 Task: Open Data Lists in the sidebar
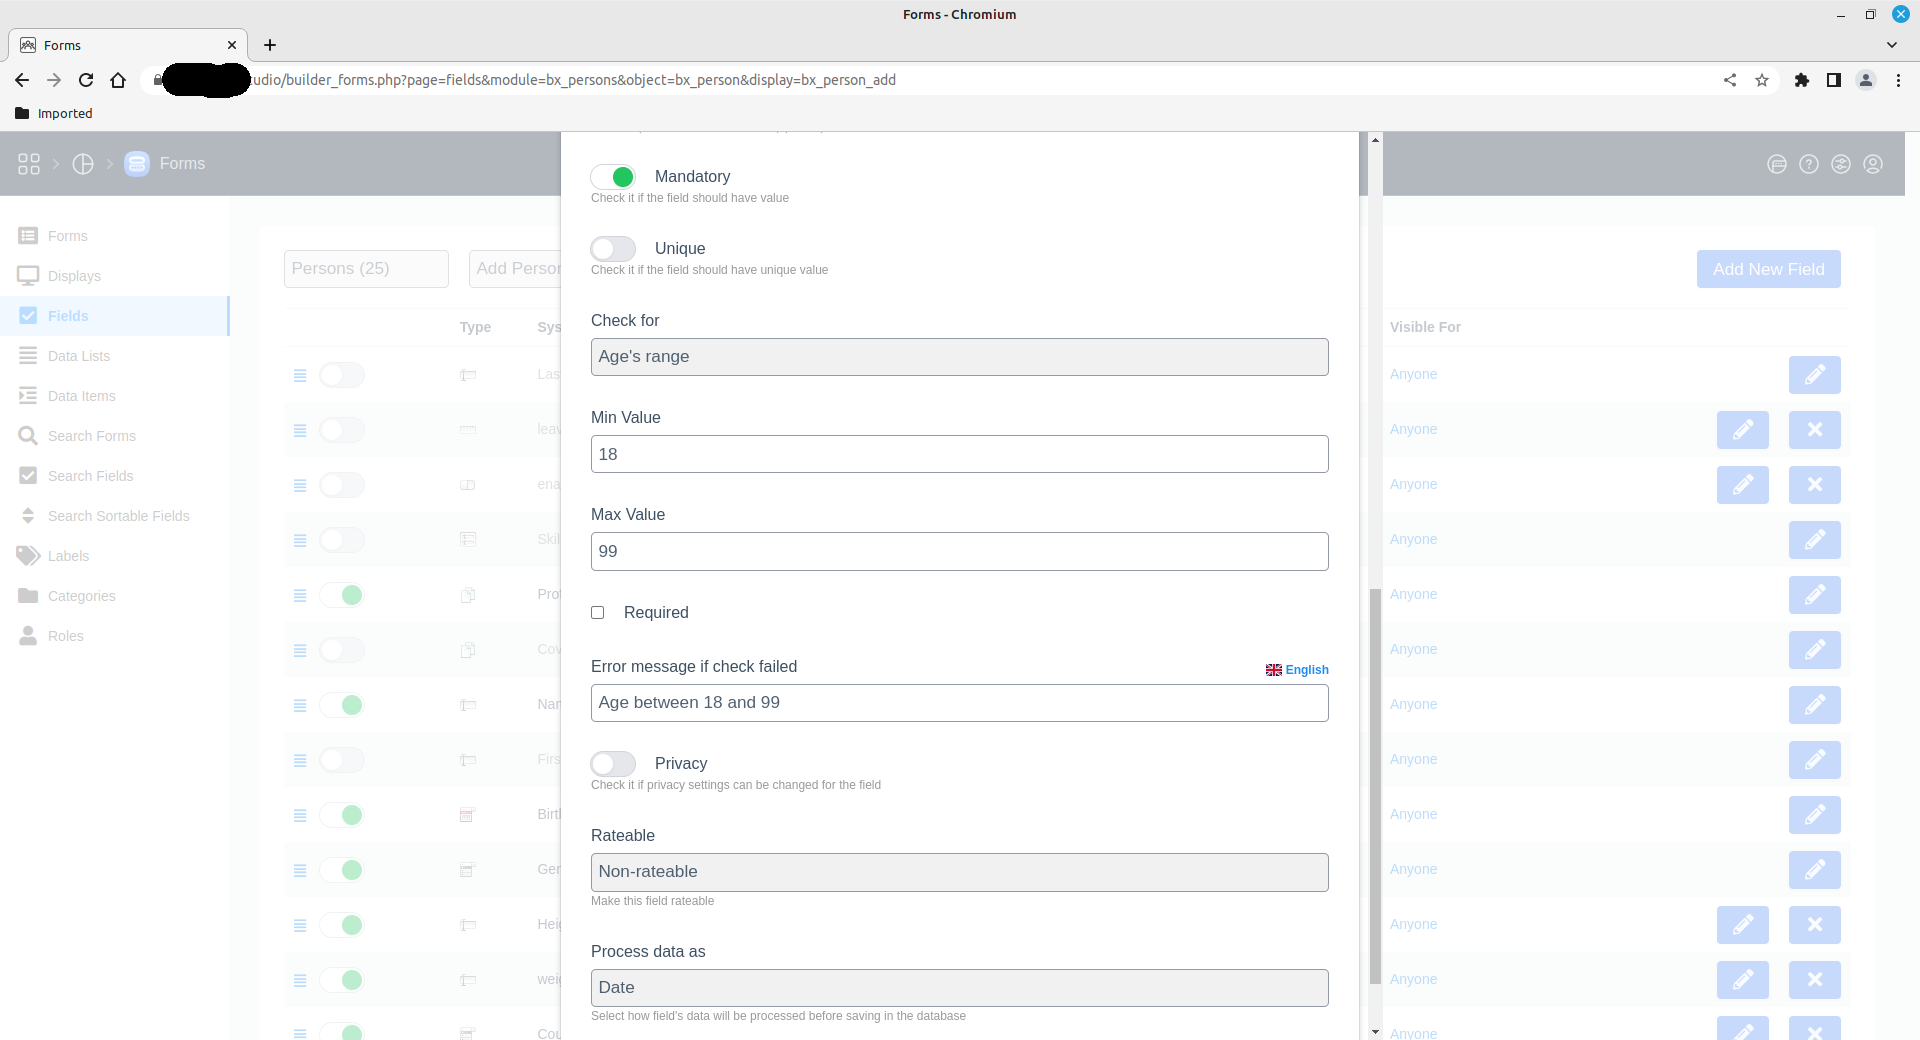point(79,356)
